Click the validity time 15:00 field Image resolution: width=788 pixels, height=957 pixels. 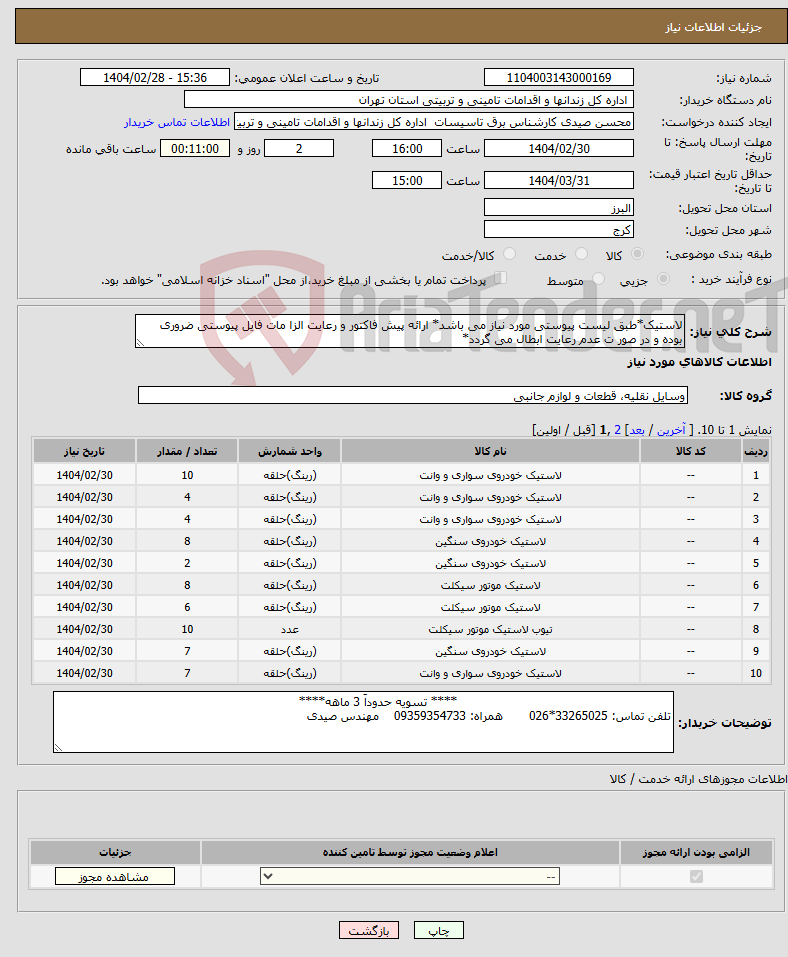[x=407, y=180]
